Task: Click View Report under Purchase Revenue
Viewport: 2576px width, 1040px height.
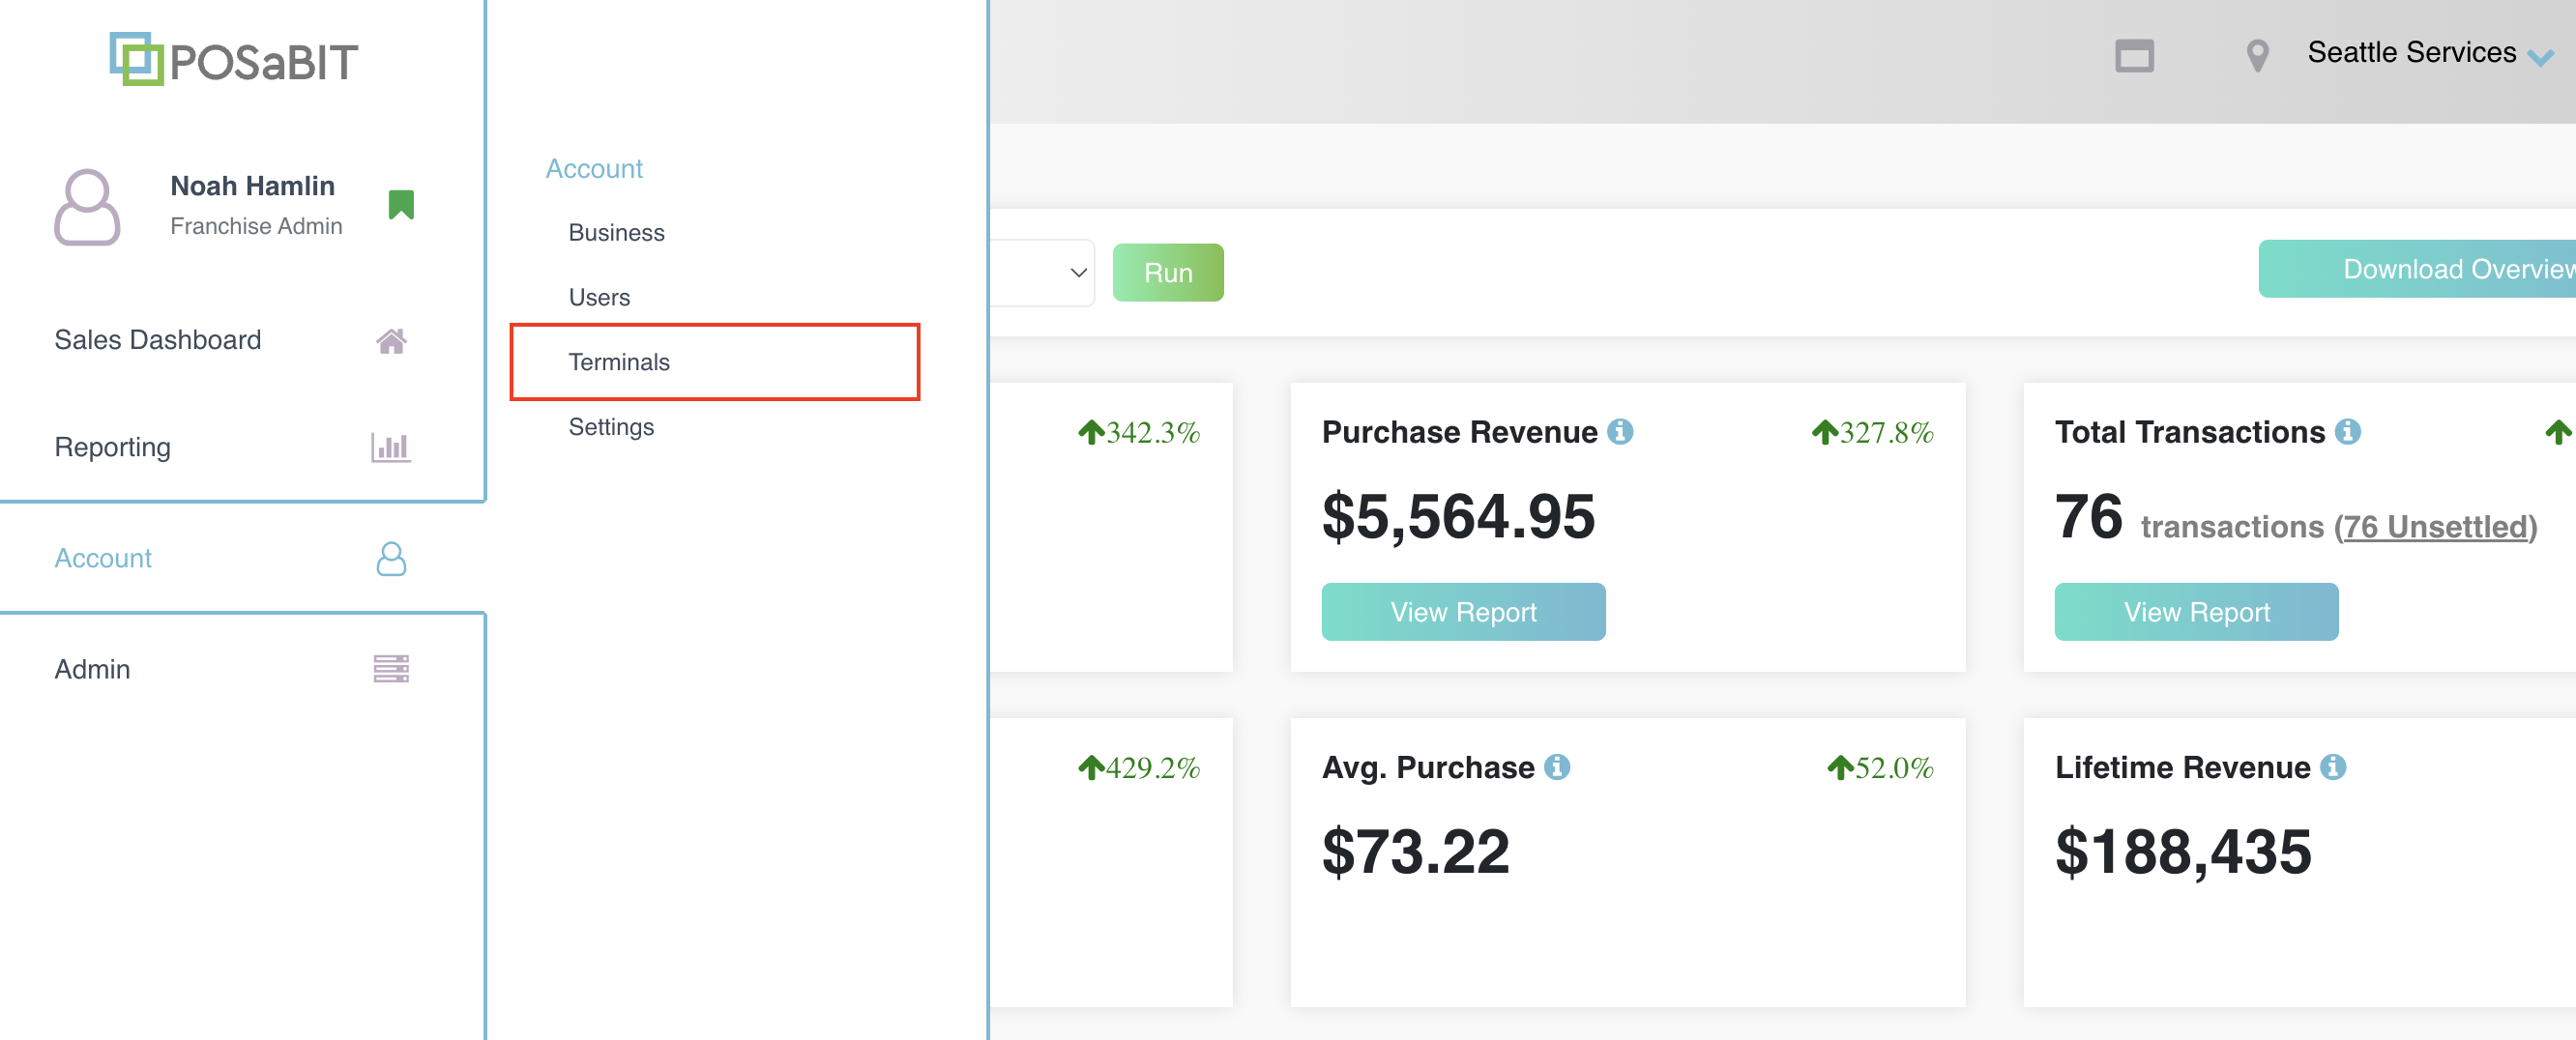Action: point(1463,612)
